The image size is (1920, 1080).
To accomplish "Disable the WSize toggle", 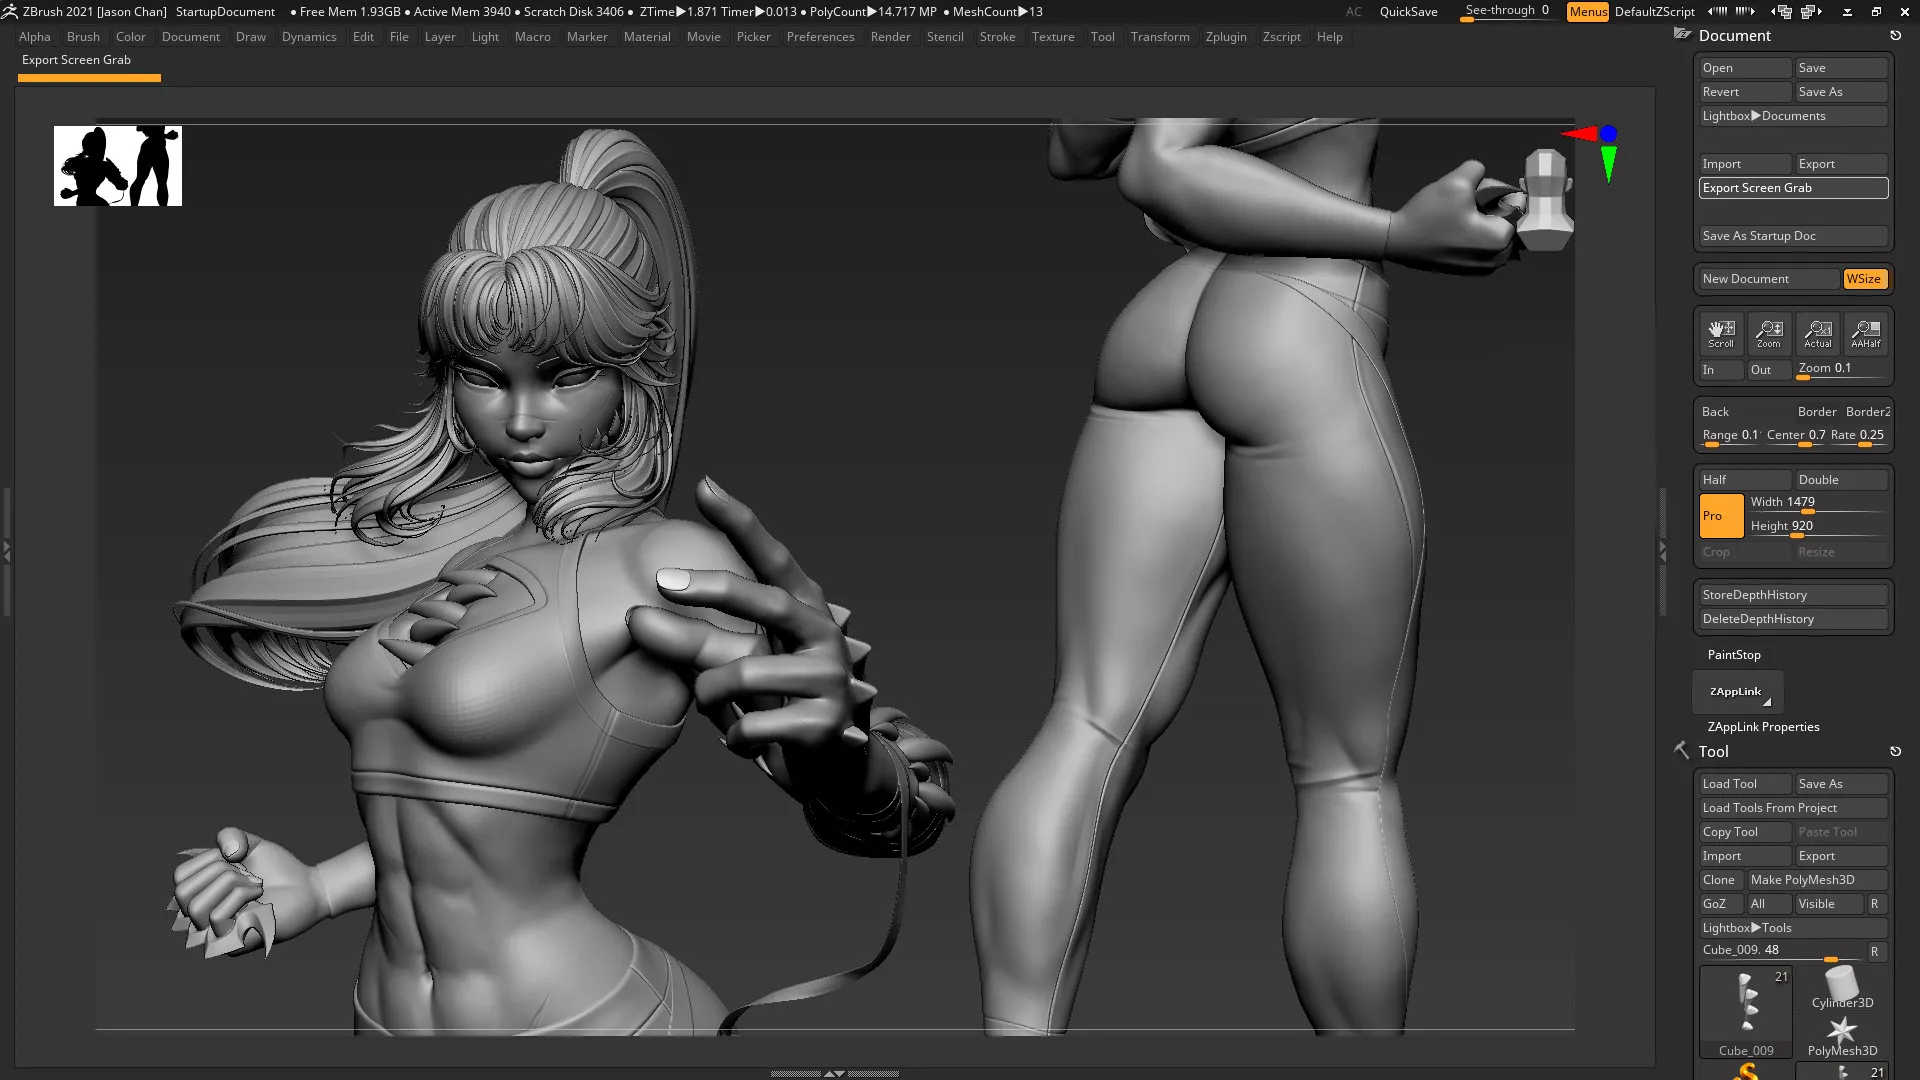I will [1864, 279].
